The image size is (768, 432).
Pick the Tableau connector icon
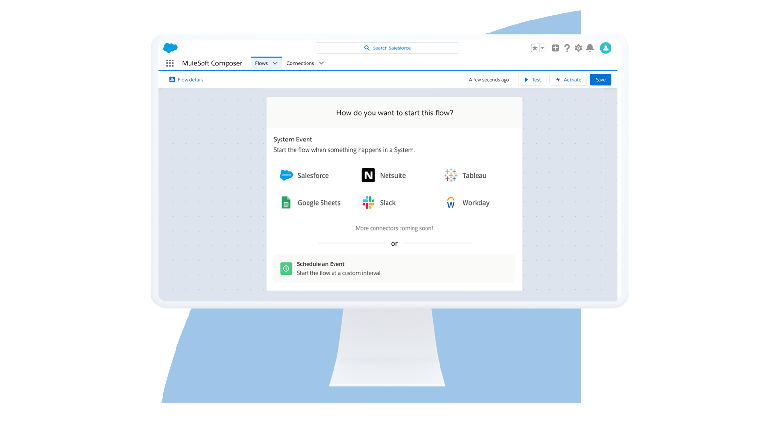coord(451,175)
